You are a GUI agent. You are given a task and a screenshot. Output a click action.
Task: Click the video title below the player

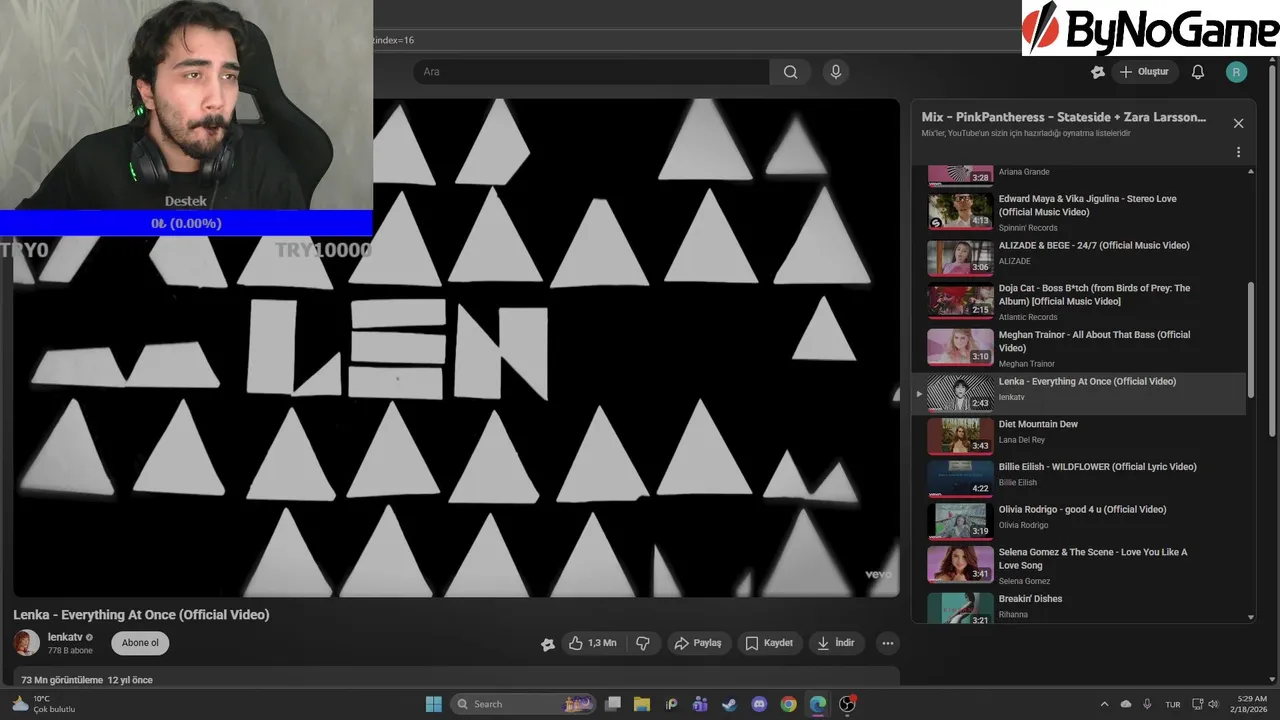click(x=141, y=615)
